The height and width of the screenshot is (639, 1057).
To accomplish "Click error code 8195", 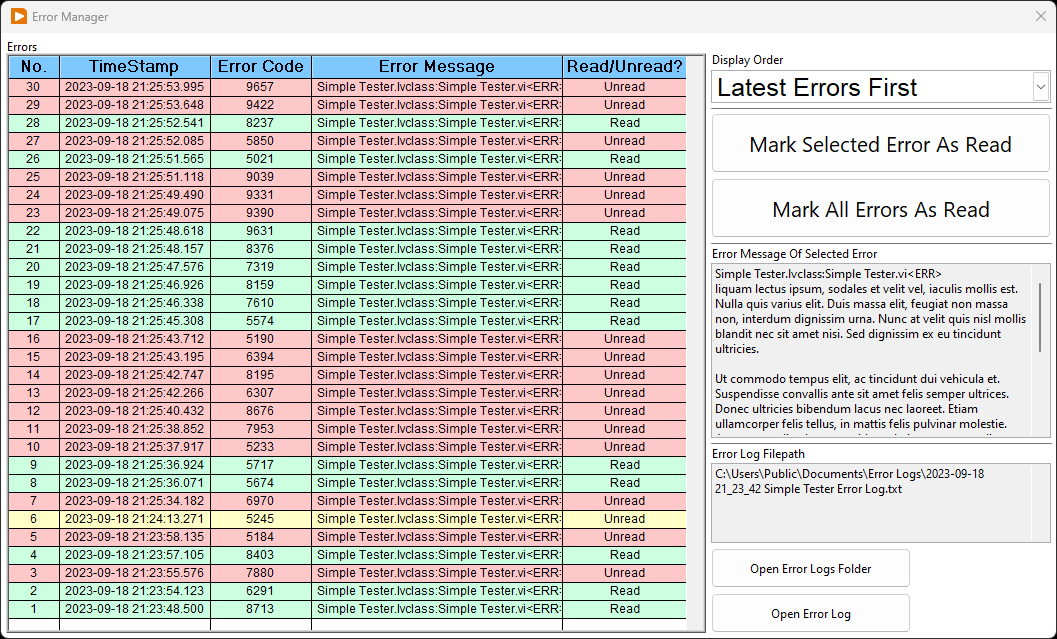I will pos(260,375).
